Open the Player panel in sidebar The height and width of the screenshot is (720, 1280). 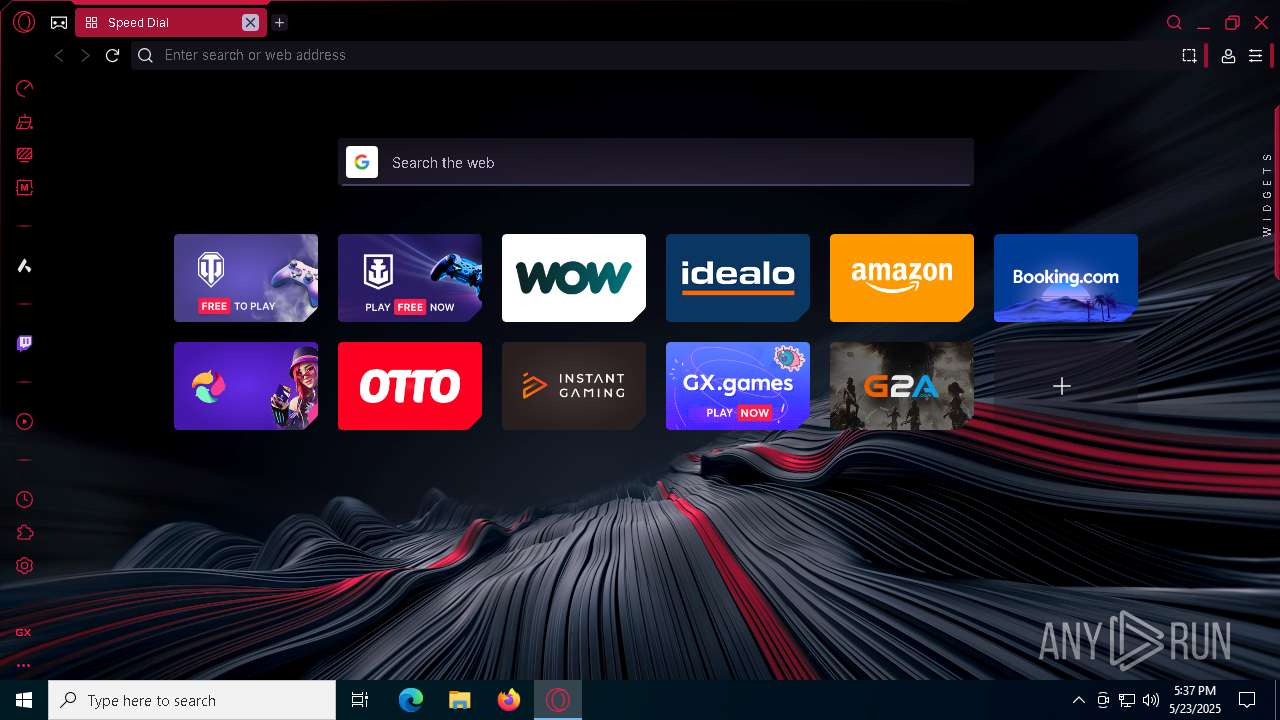coord(25,421)
